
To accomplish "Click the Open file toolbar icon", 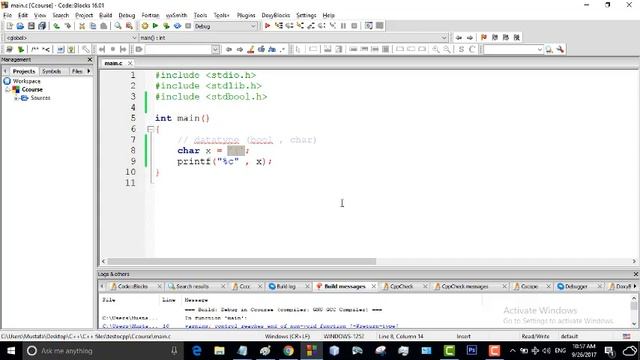I will pyautogui.click(x=20, y=26).
